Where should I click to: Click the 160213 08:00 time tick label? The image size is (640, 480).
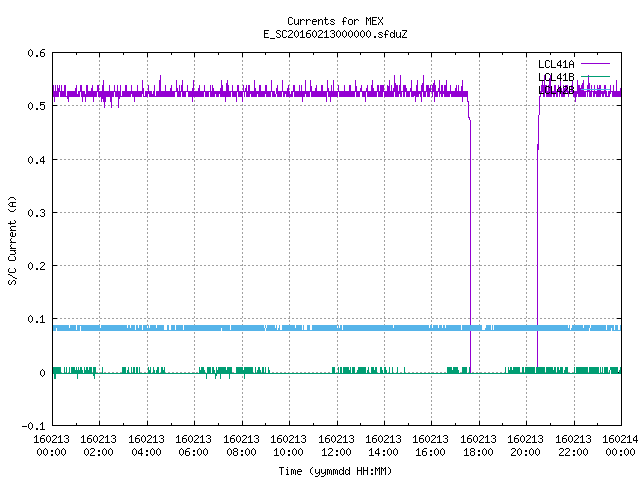pyautogui.click(x=241, y=445)
